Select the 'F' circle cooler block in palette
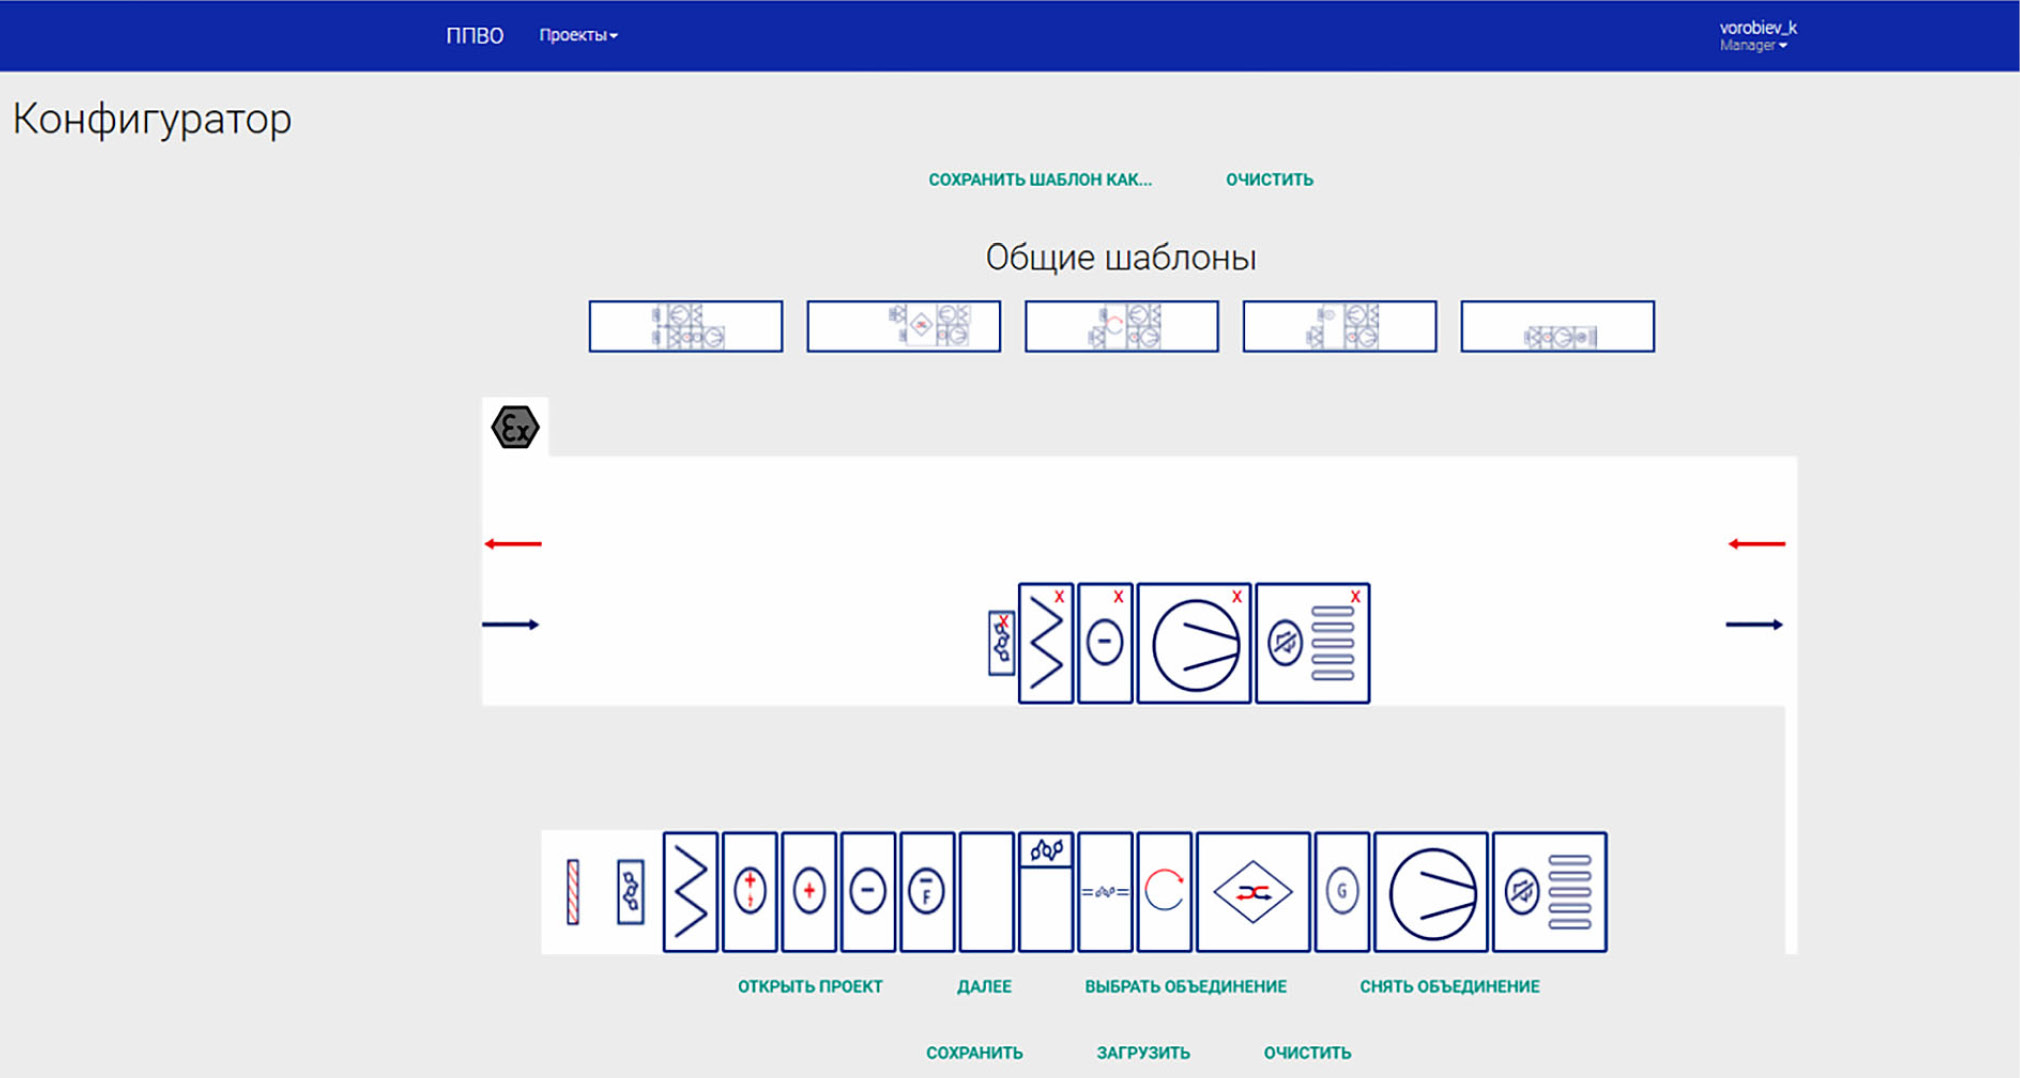The width and height of the screenshot is (2020, 1078). point(927,892)
